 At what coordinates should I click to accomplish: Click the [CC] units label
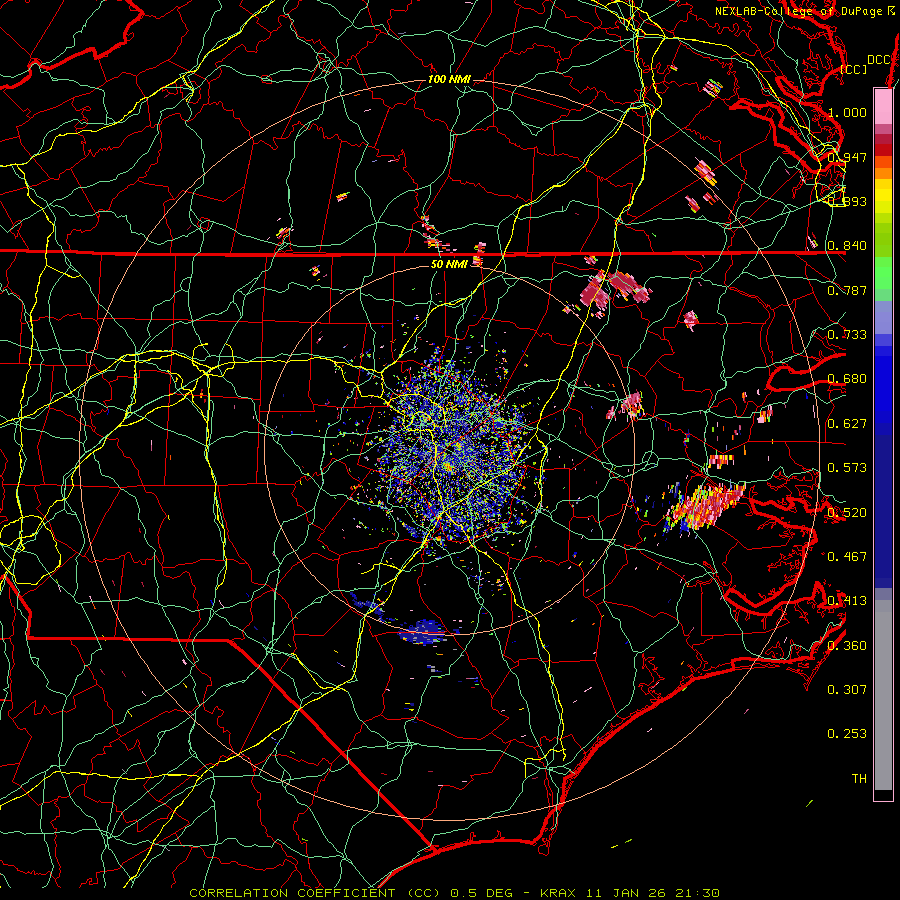point(854,69)
